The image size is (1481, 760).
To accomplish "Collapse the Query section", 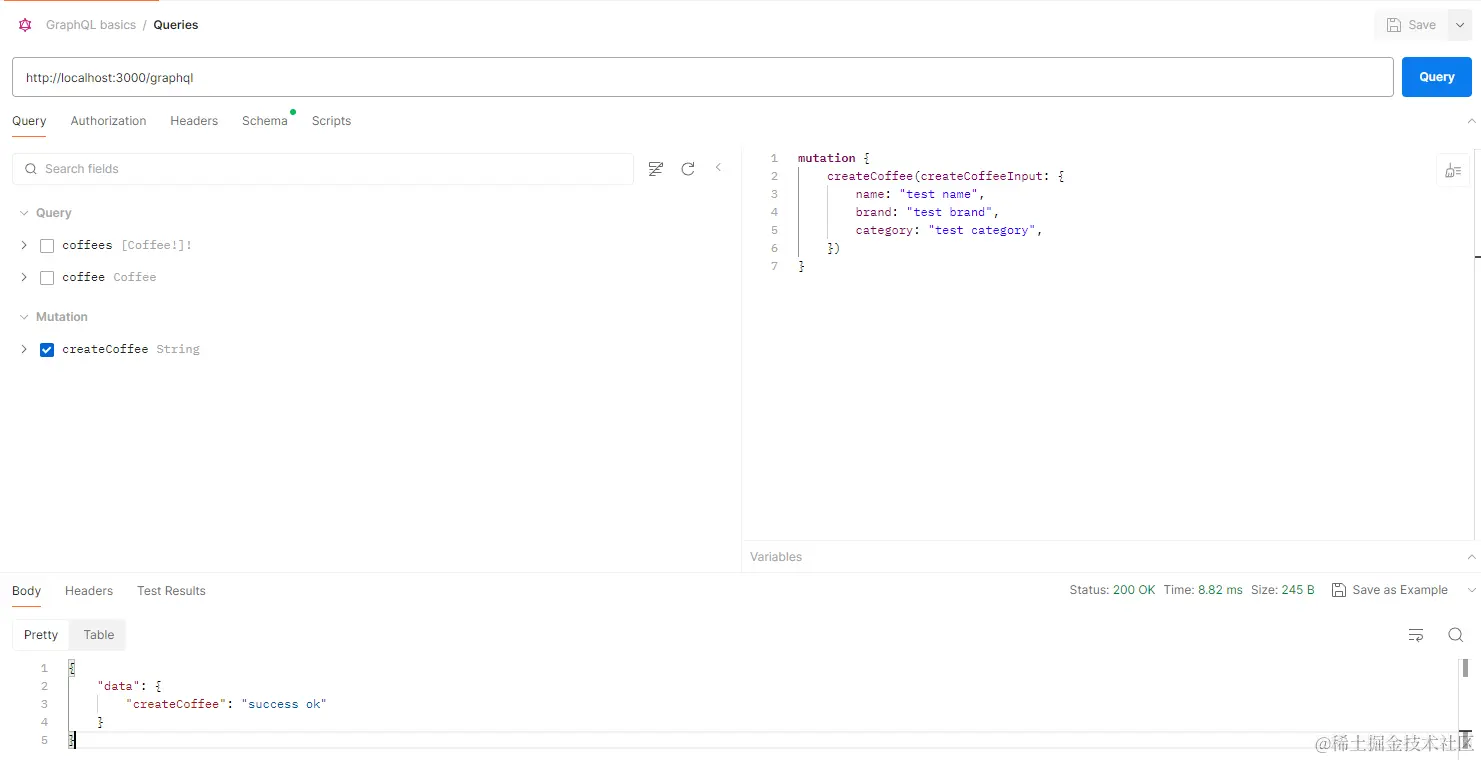I will 24,213.
